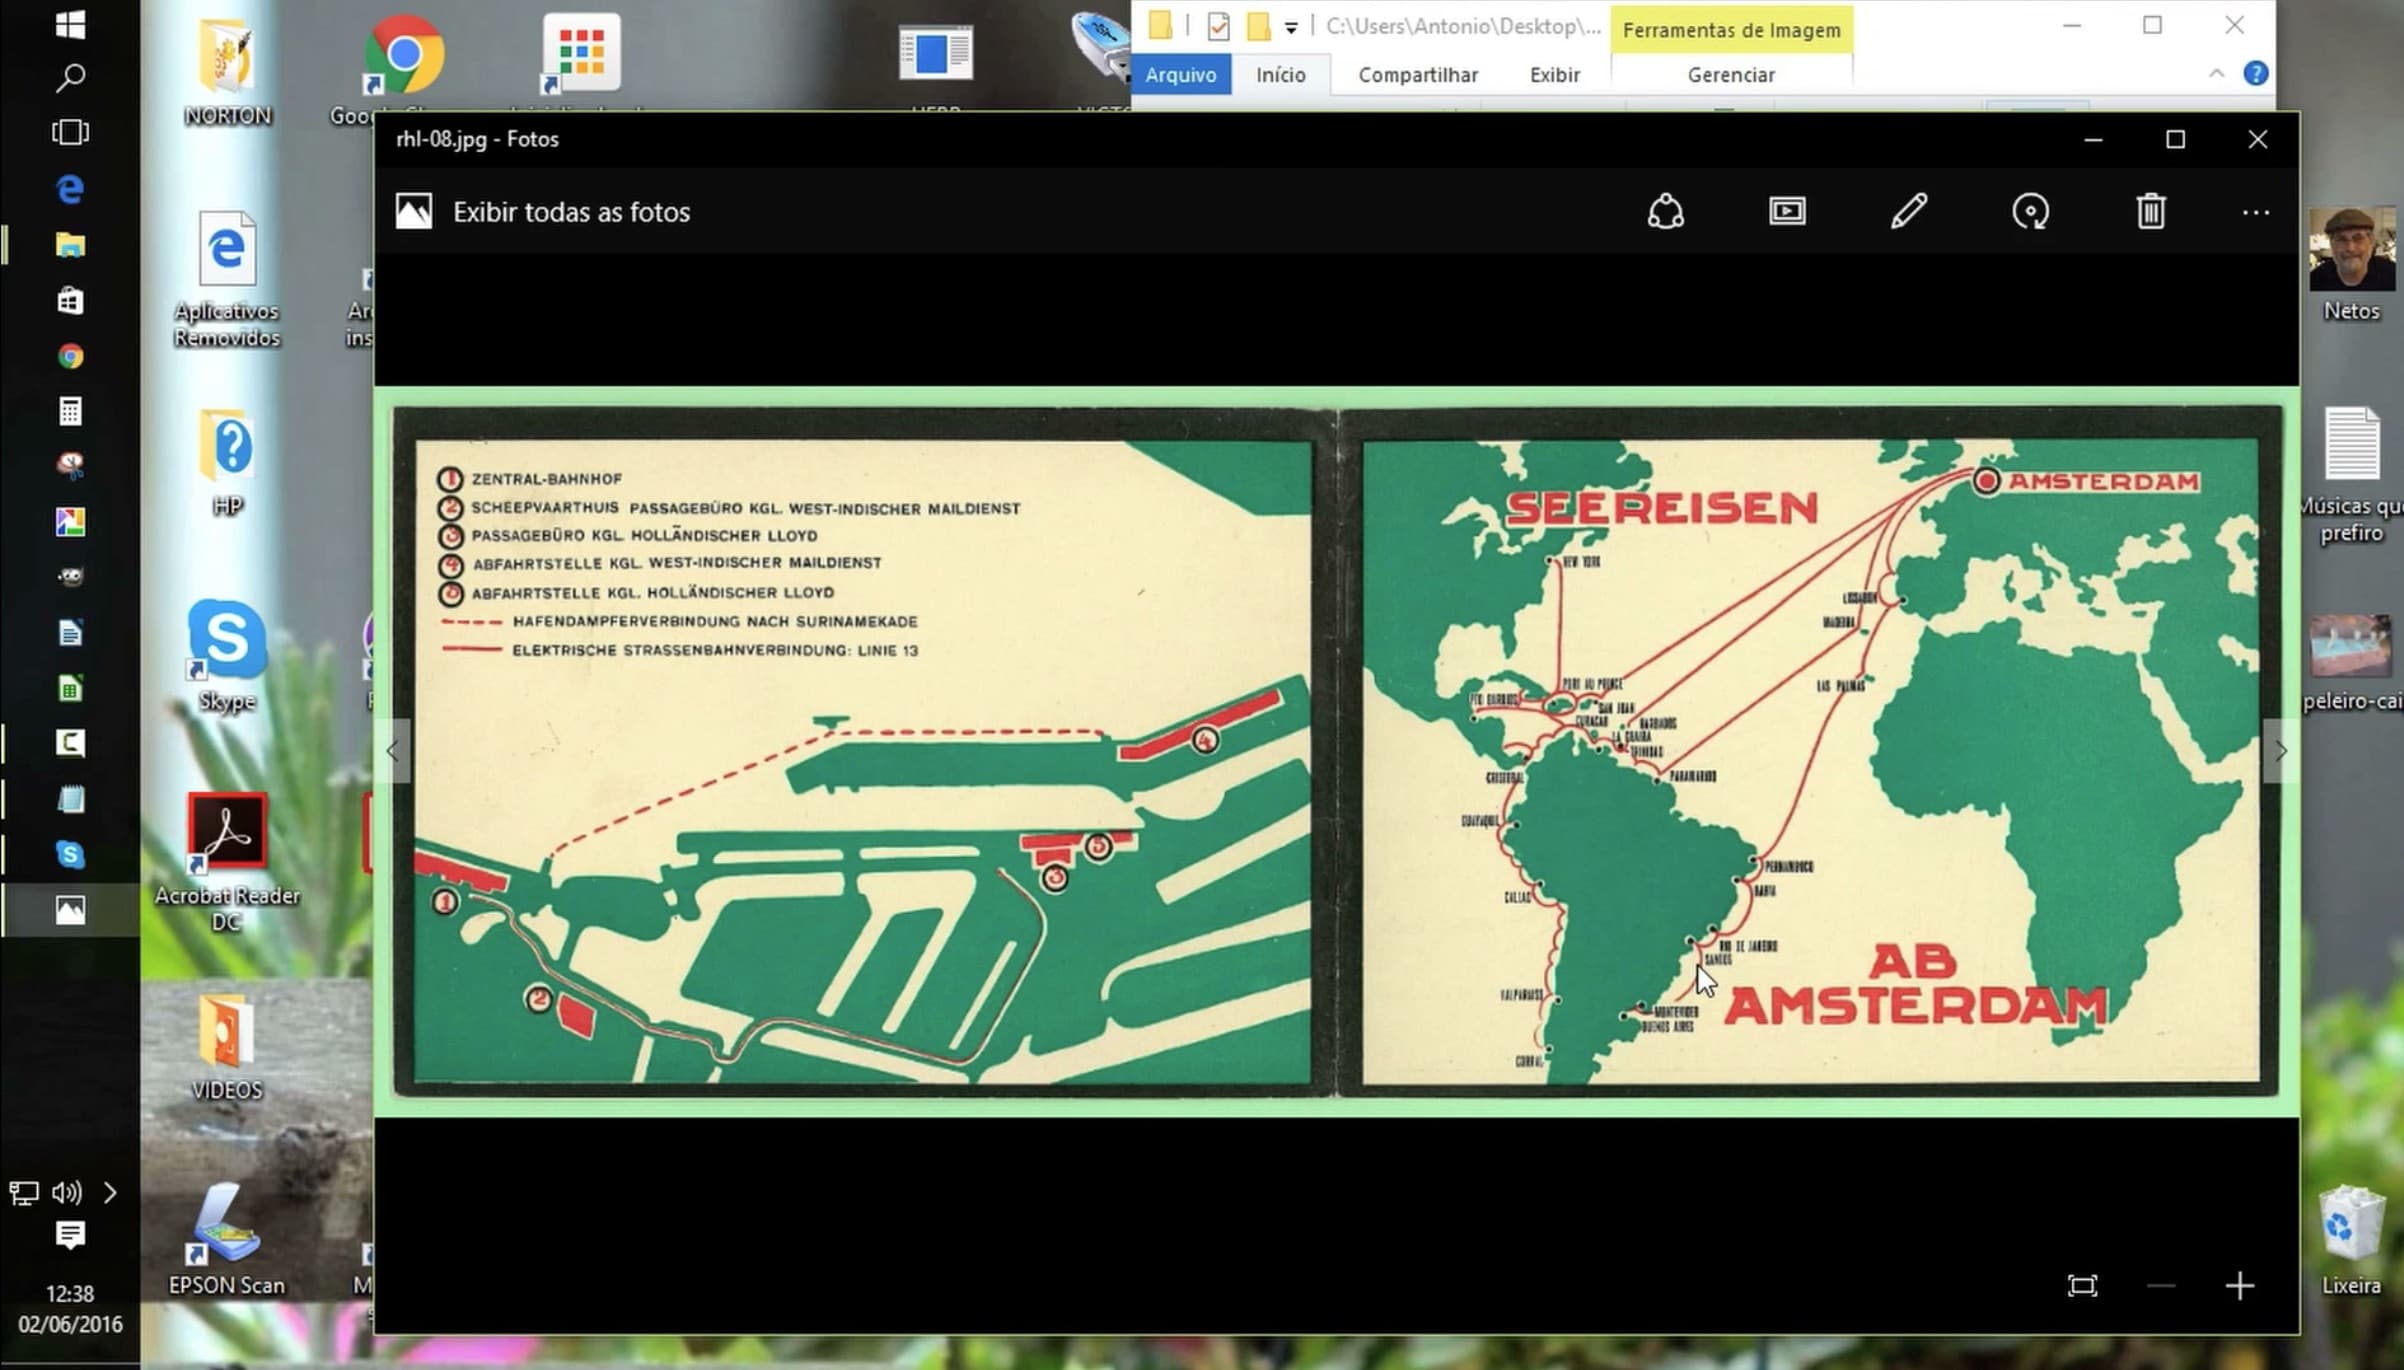The image size is (2404, 1370).
Task: Launch Edge from the taskbar
Action: coord(70,188)
